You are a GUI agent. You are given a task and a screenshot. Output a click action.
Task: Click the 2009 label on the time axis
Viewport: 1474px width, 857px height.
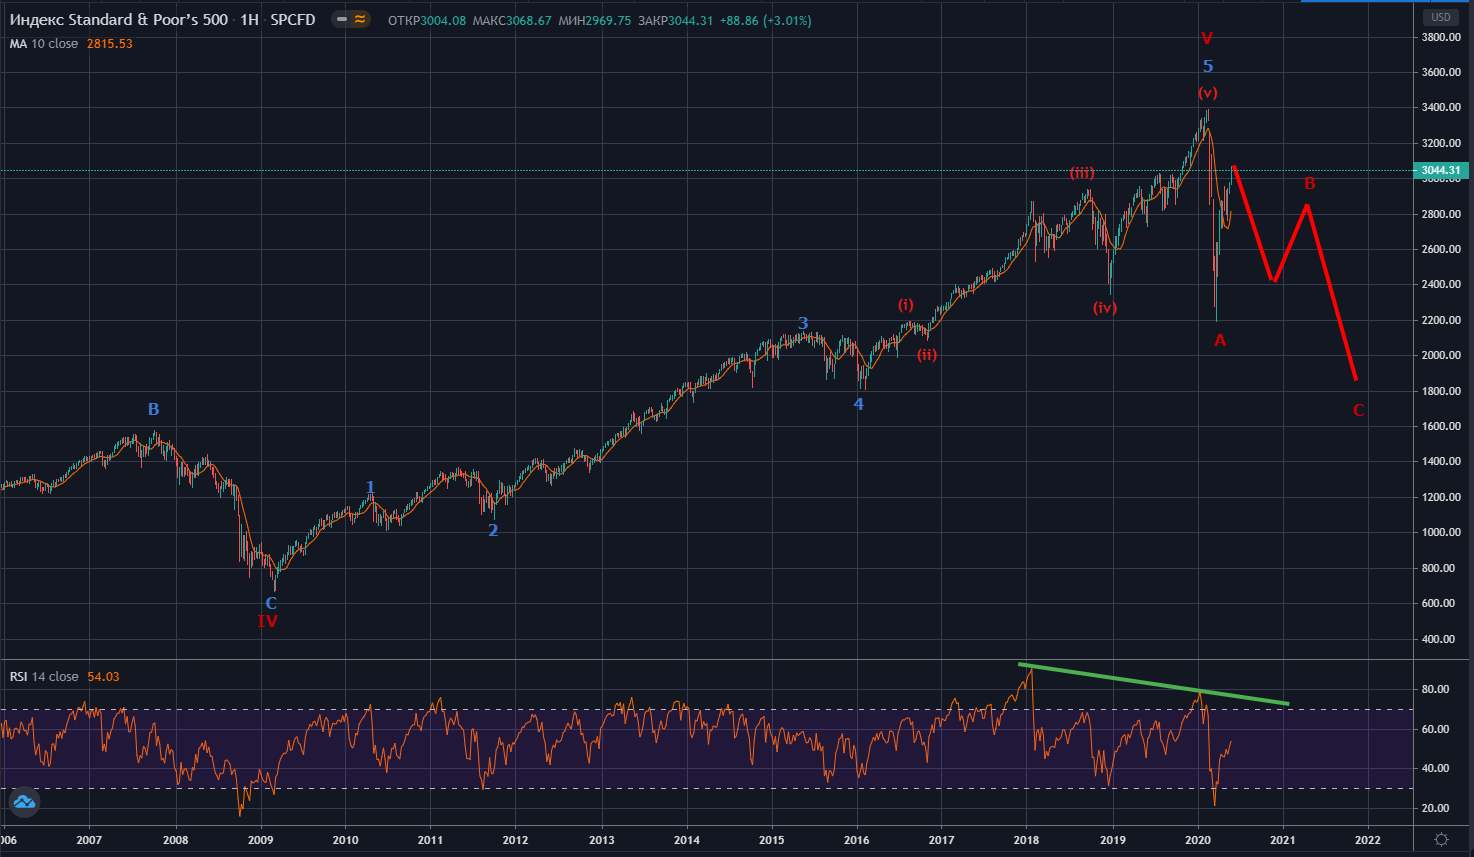pyautogui.click(x=261, y=840)
